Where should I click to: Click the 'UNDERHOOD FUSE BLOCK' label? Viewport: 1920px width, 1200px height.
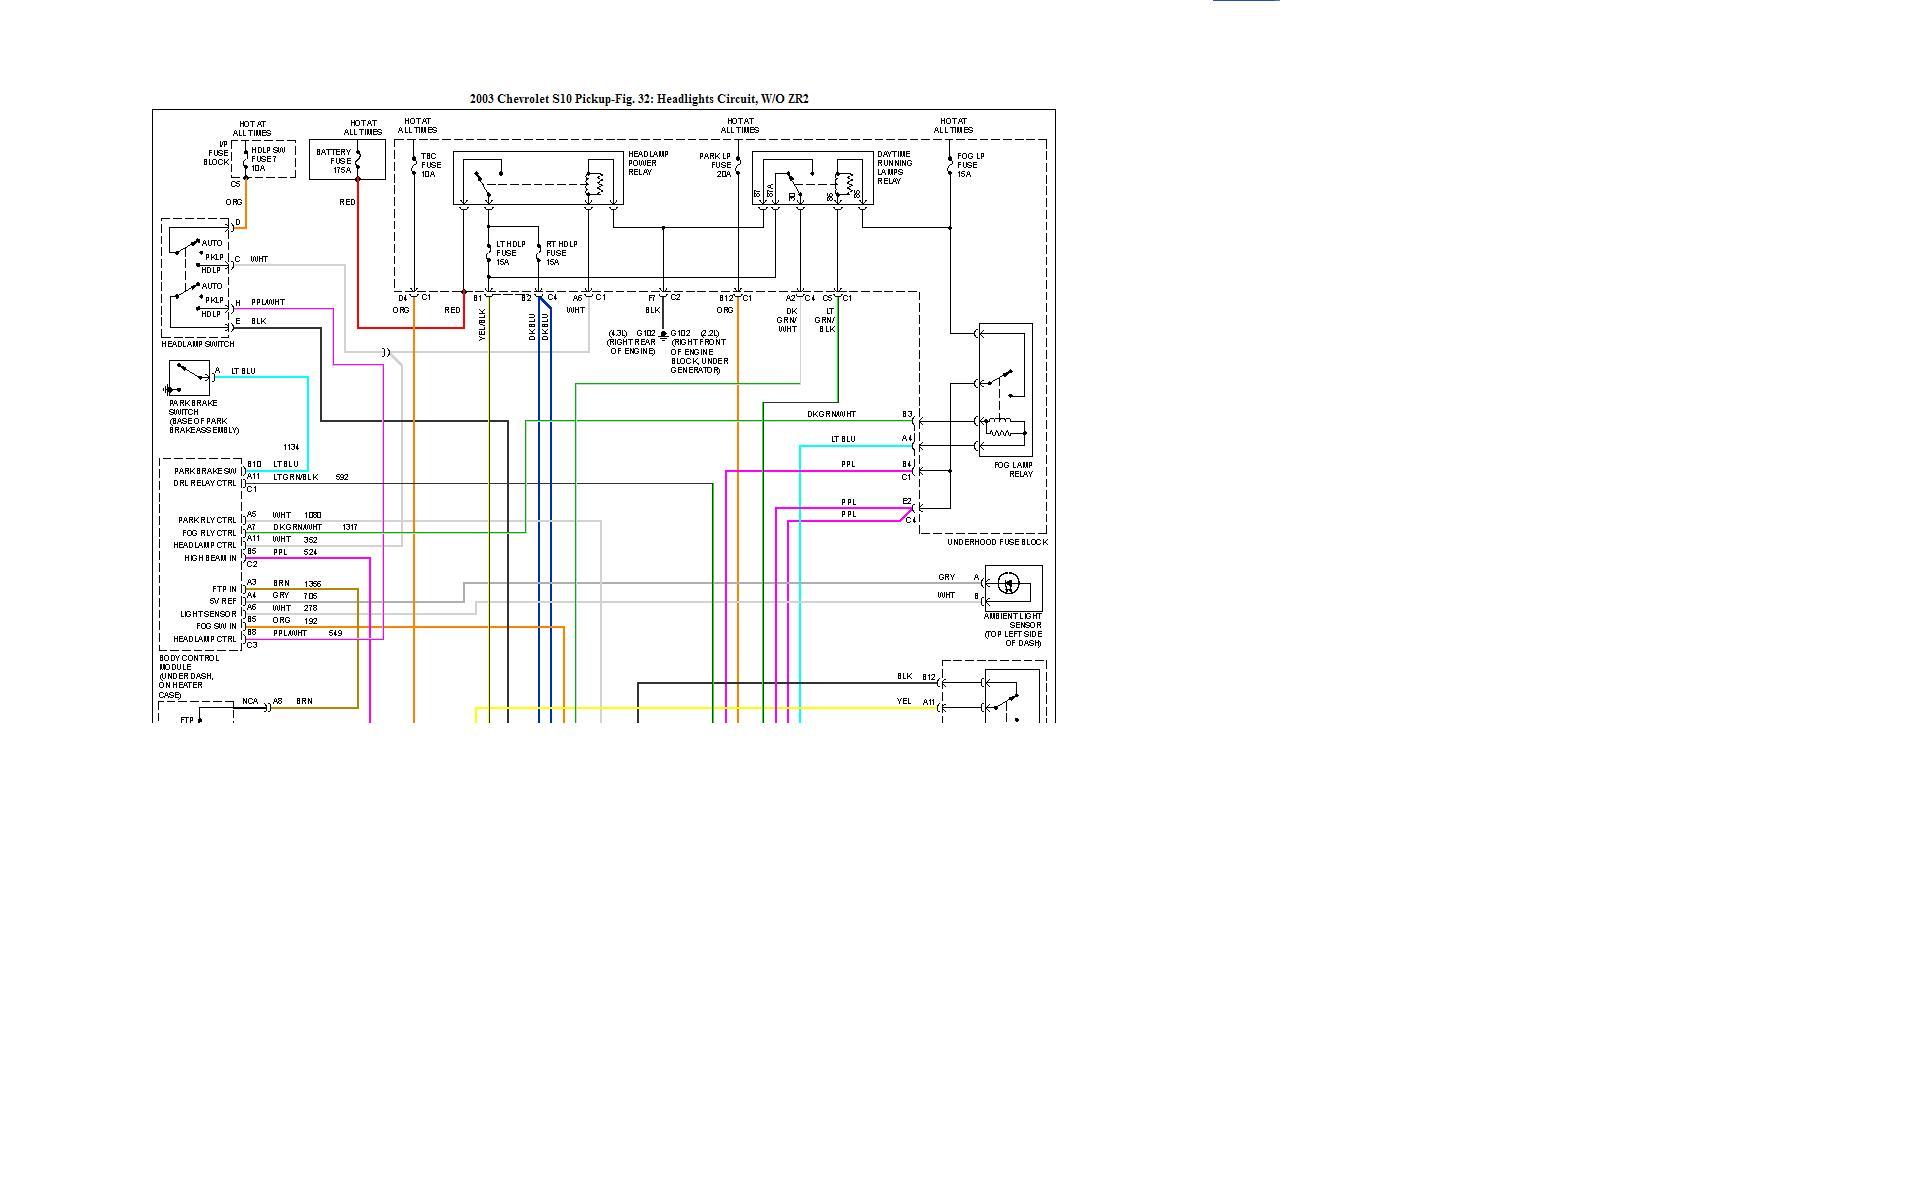click(x=997, y=542)
